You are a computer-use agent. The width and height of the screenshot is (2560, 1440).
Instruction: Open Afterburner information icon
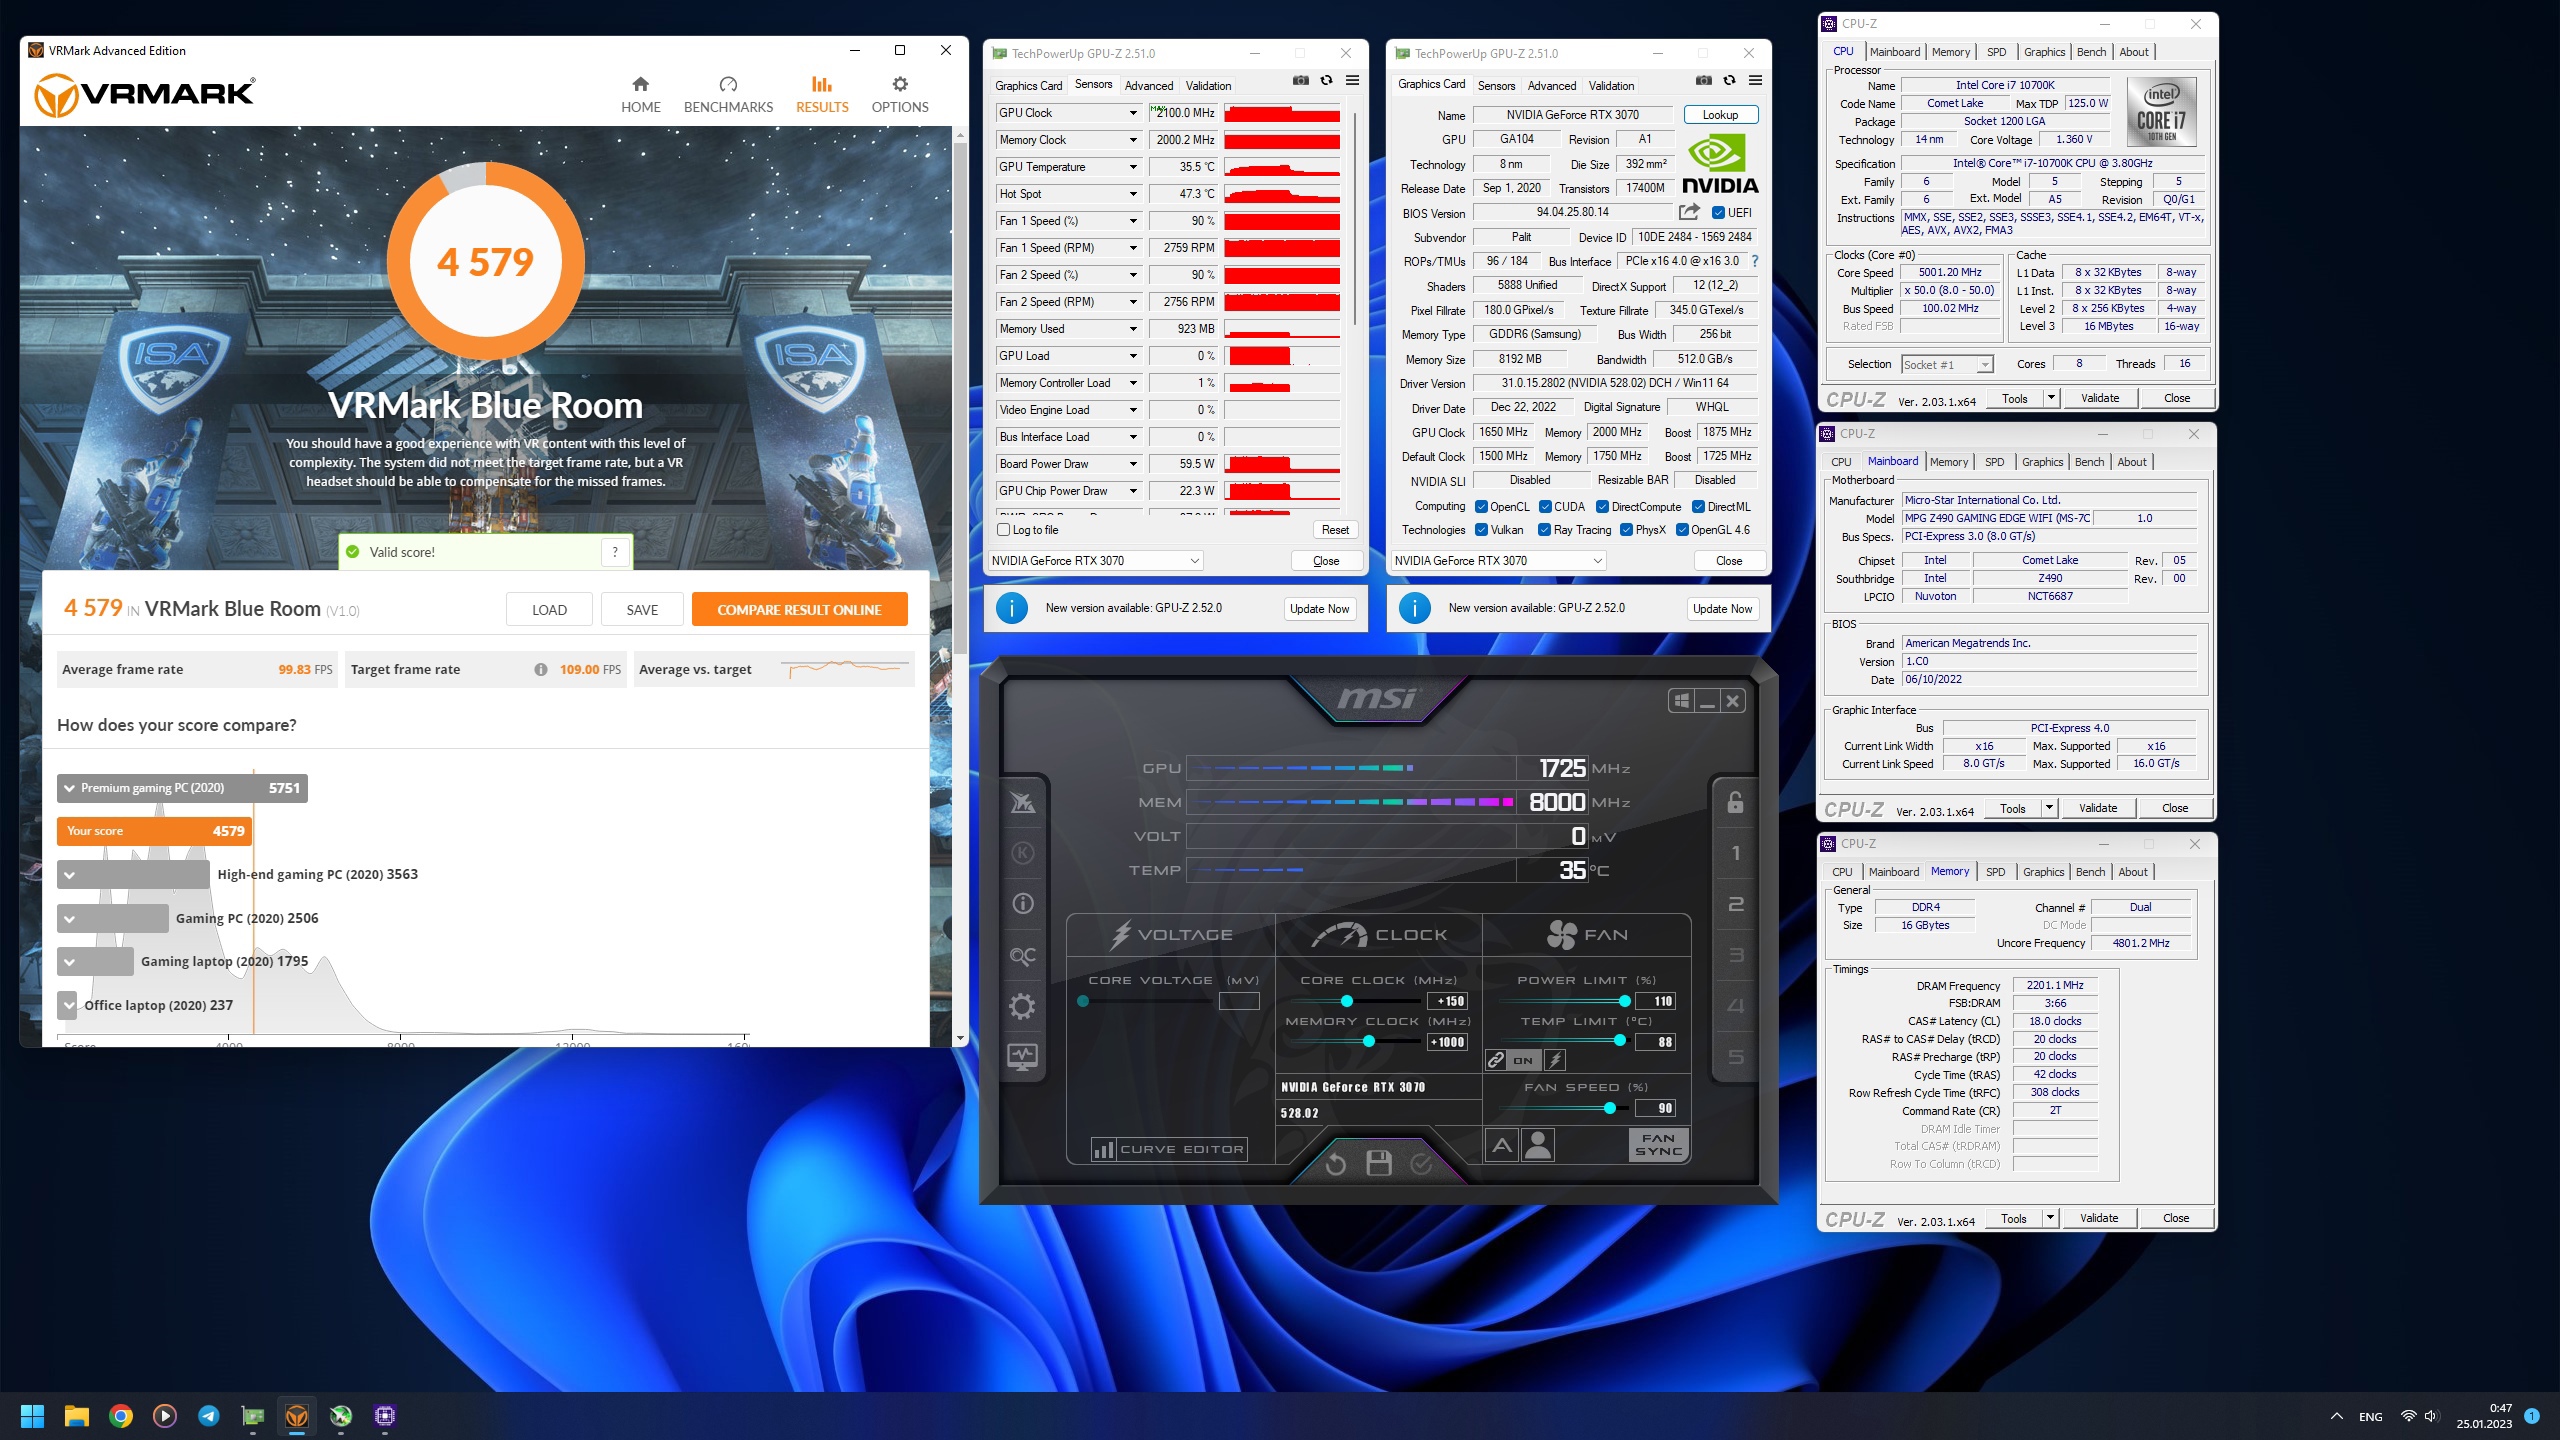tap(1023, 904)
